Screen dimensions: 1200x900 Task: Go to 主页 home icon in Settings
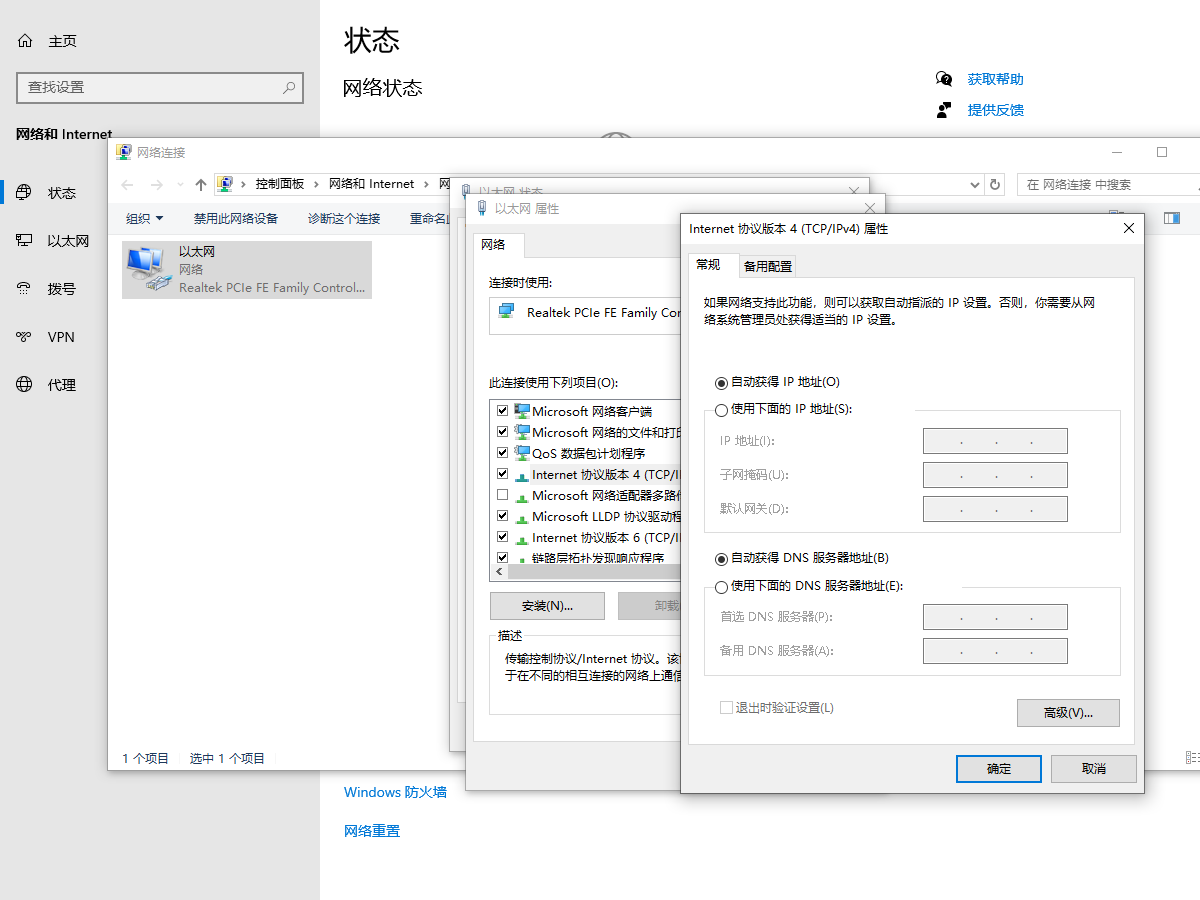(25, 41)
